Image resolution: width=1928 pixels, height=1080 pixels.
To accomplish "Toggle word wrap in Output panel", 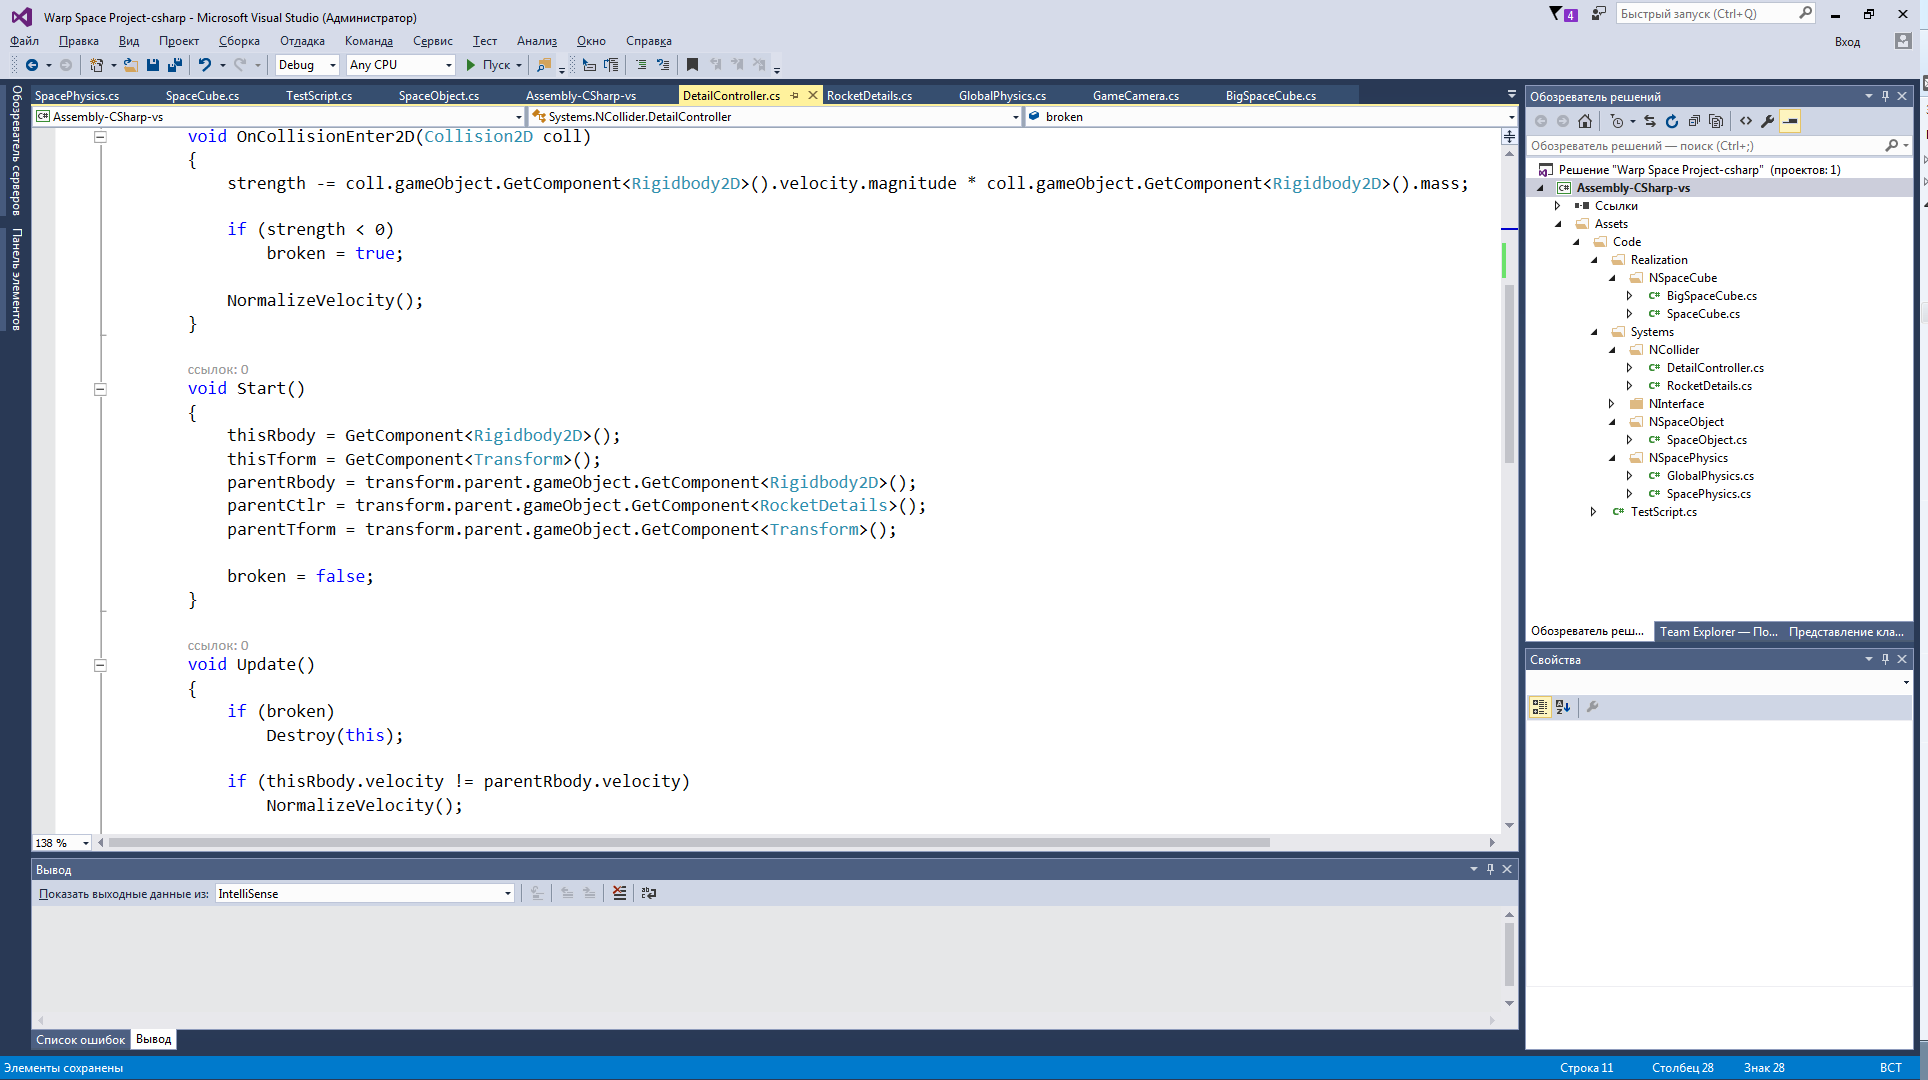I will click(x=648, y=893).
